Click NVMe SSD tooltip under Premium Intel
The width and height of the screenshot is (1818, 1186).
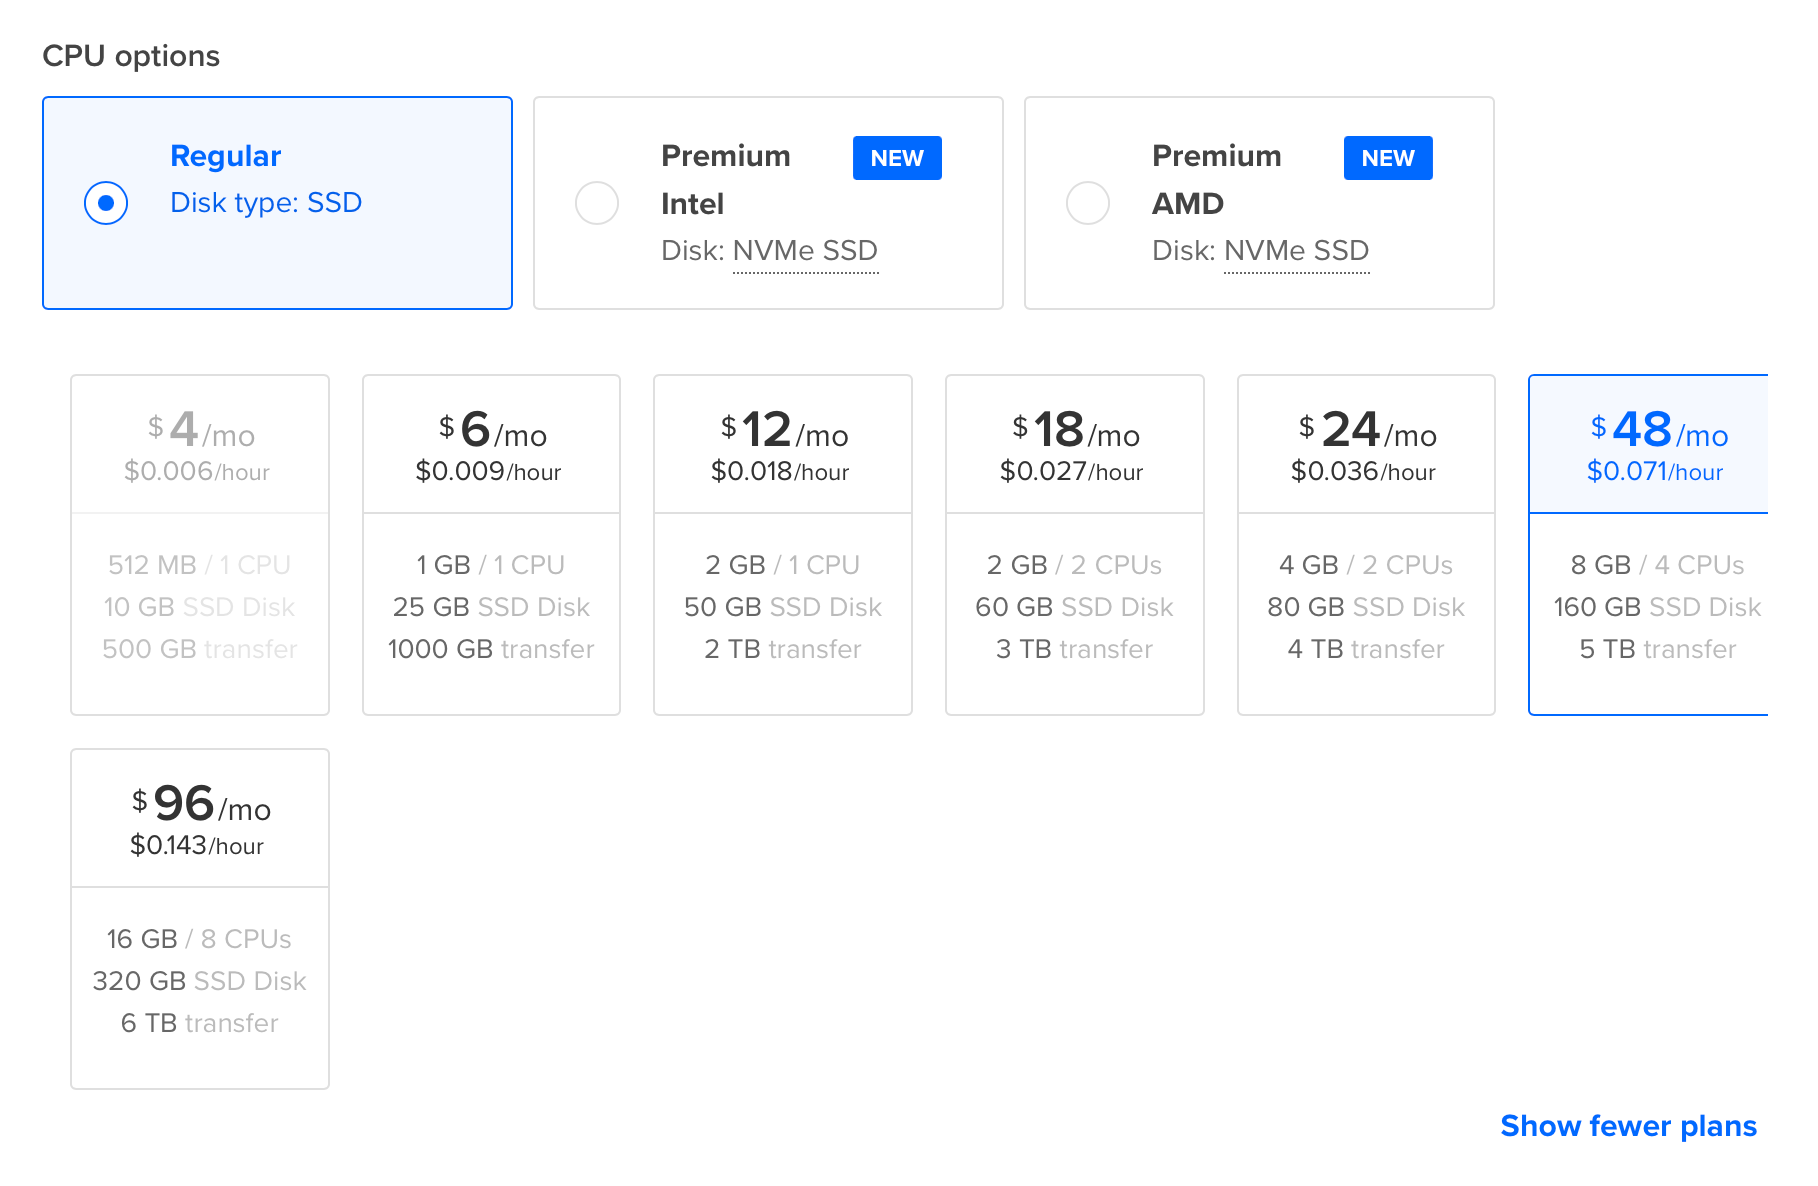tap(805, 251)
